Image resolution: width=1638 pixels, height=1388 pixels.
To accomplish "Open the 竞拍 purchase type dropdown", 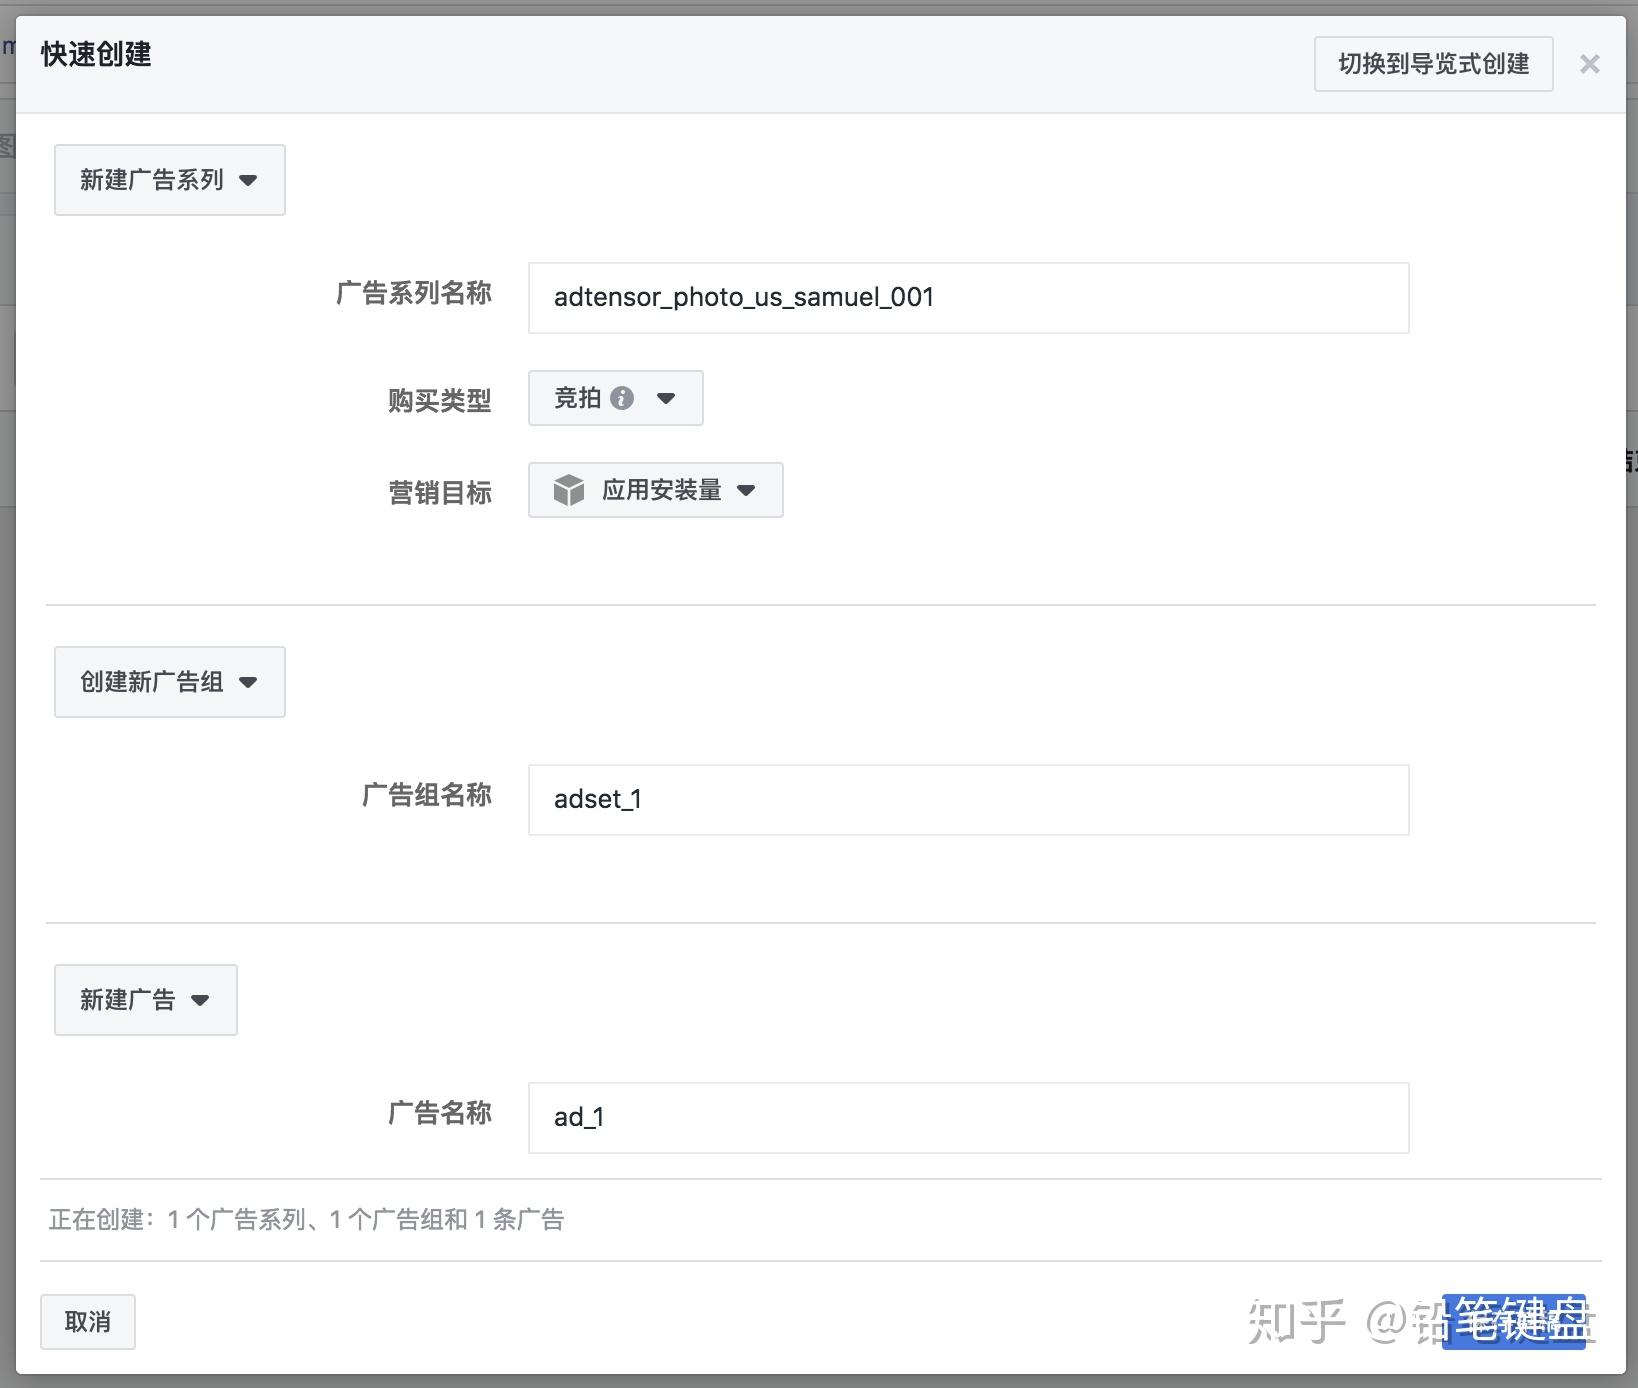I will pyautogui.click(x=615, y=398).
